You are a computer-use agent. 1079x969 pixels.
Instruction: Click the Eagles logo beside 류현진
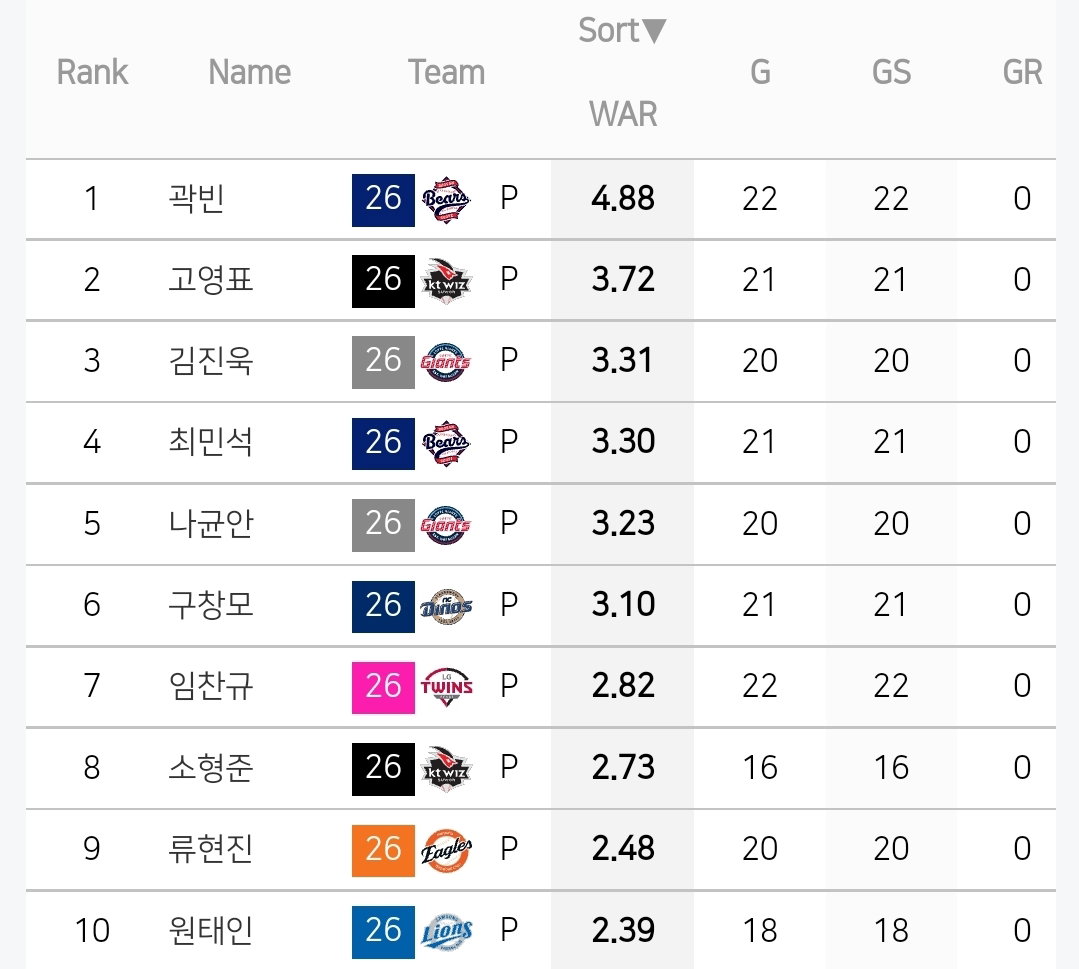tap(446, 850)
